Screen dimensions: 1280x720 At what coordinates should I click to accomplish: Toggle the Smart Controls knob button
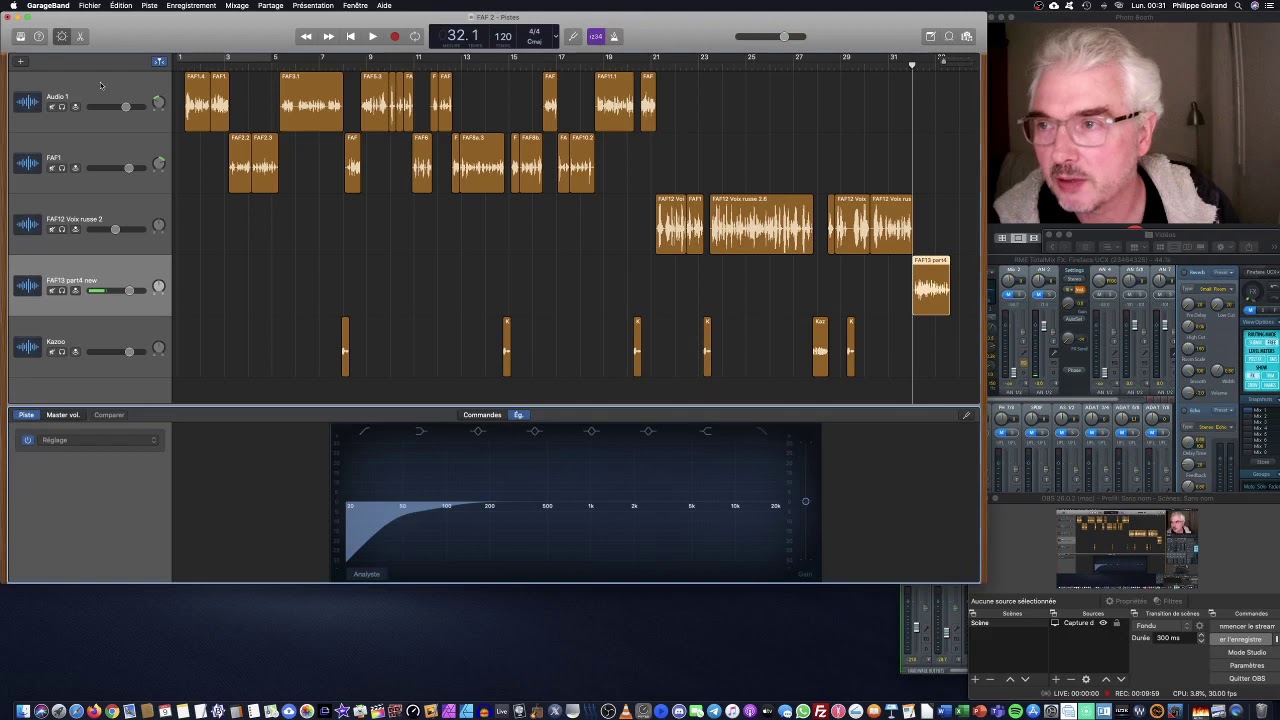click(x=61, y=36)
